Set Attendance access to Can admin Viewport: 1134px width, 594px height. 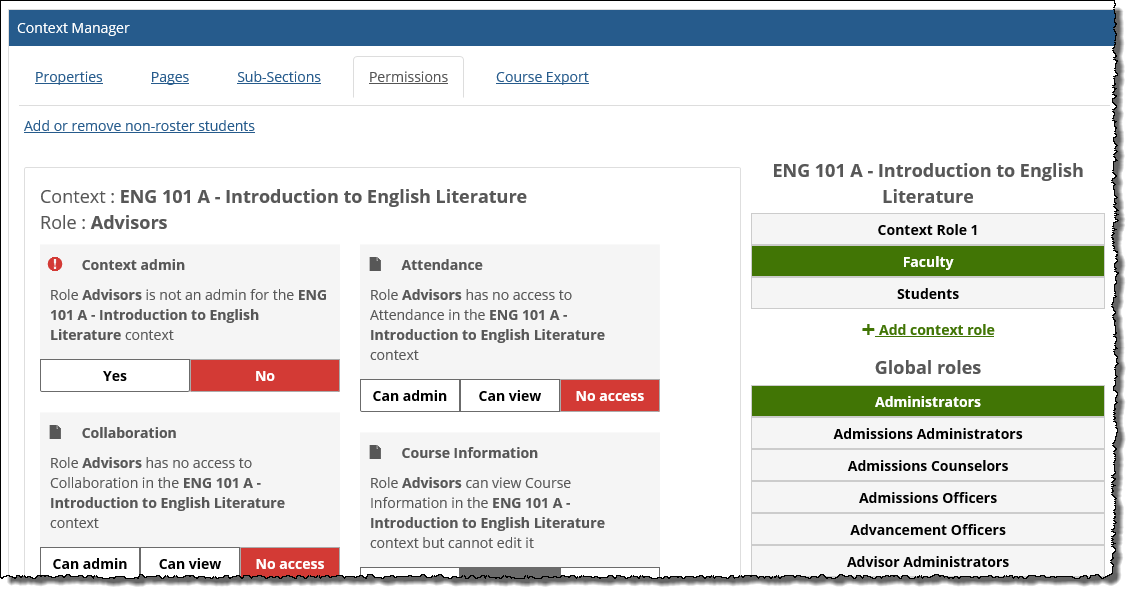(x=409, y=395)
